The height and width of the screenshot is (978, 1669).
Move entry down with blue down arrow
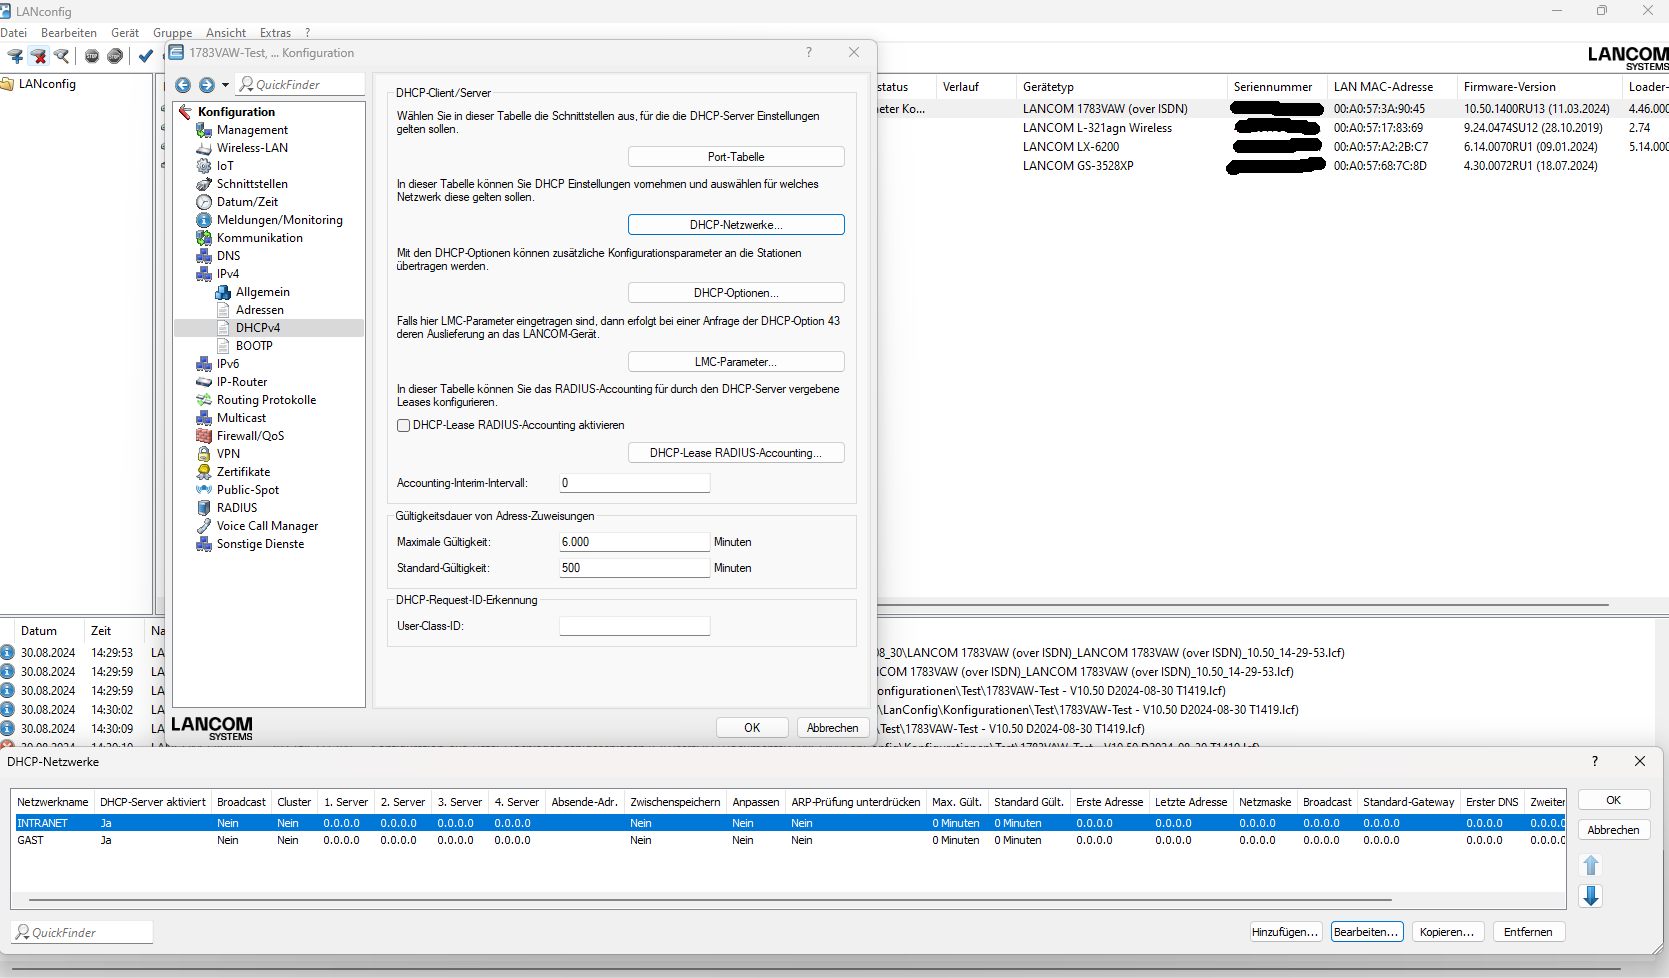click(x=1591, y=896)
